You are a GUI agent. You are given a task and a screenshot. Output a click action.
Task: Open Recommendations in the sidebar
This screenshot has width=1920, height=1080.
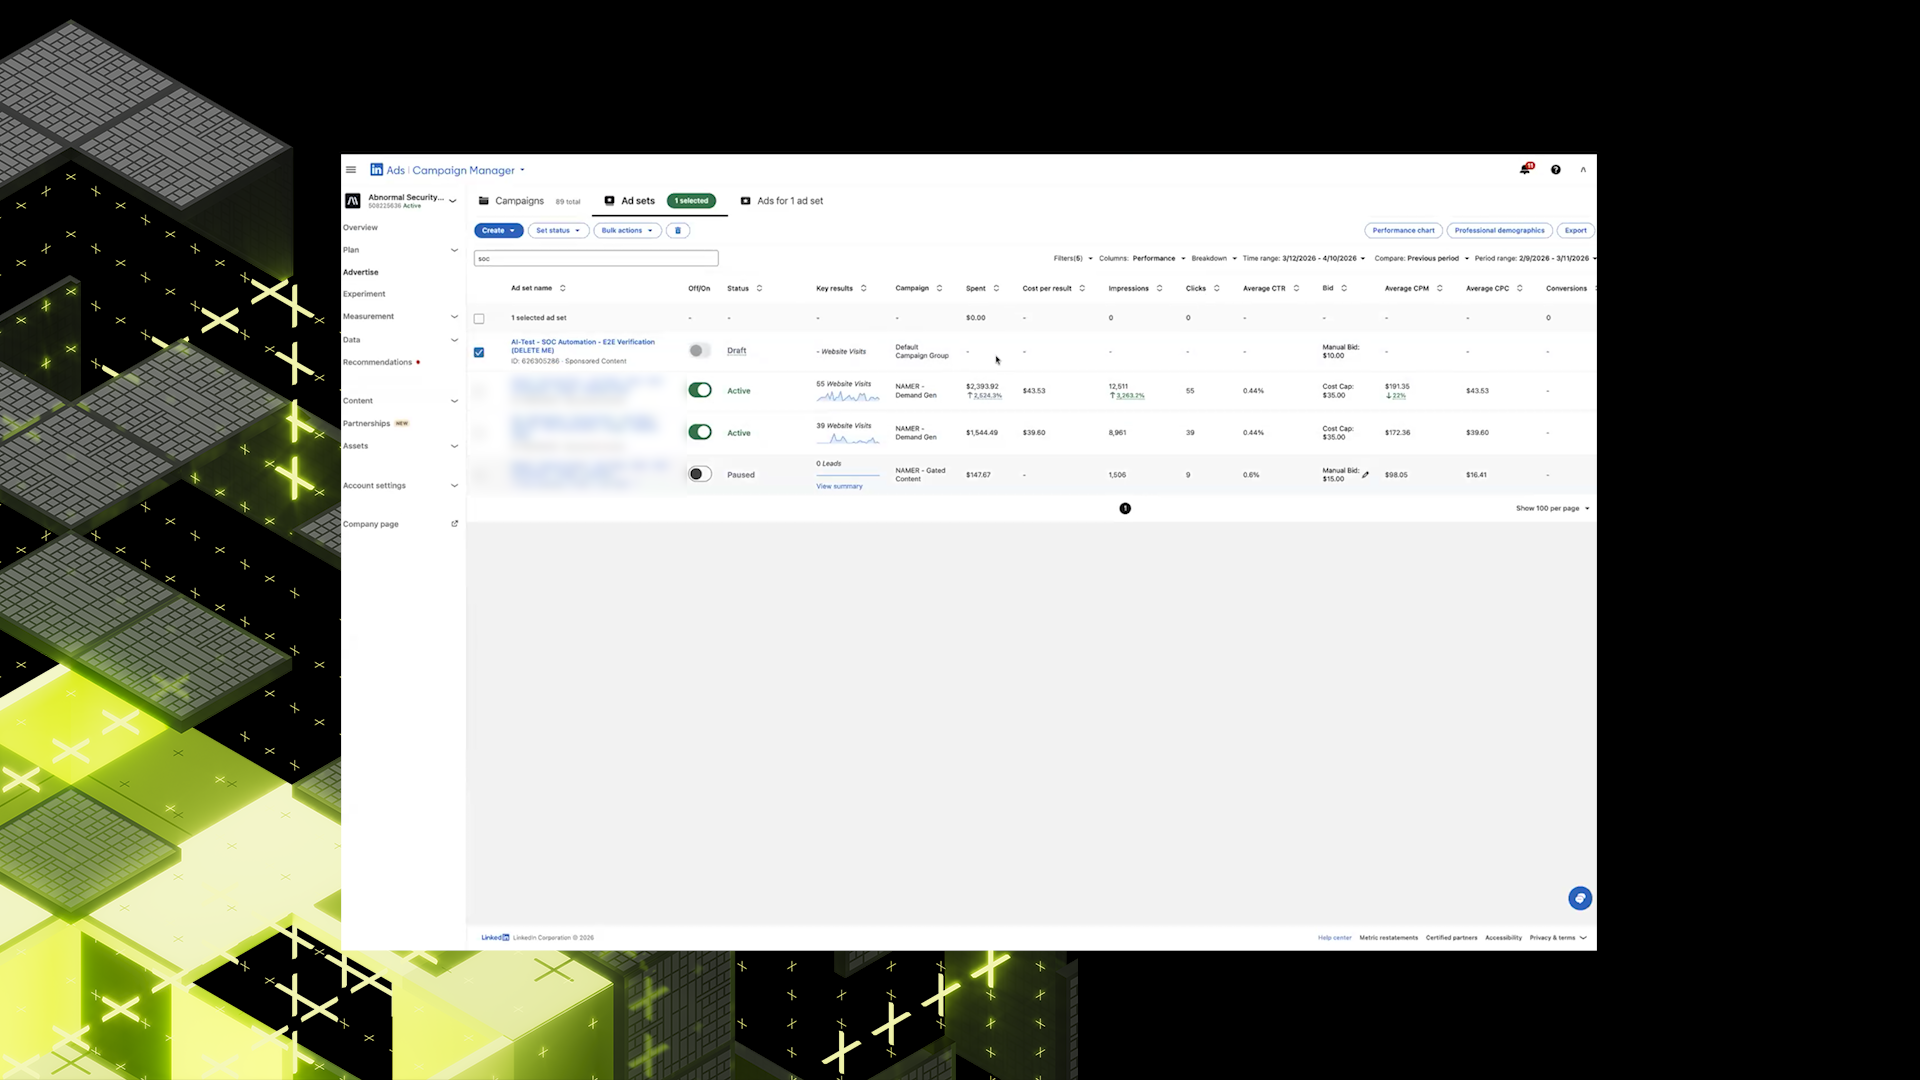(378, 362)
